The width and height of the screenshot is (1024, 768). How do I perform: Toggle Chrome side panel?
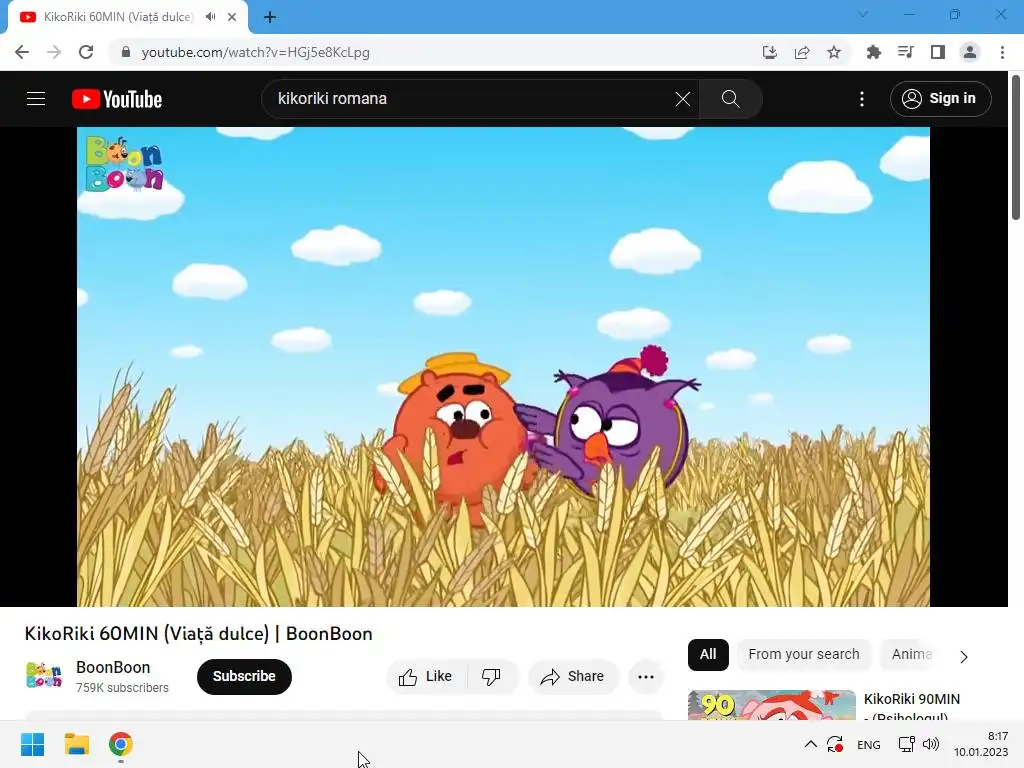tap(938, 52)
